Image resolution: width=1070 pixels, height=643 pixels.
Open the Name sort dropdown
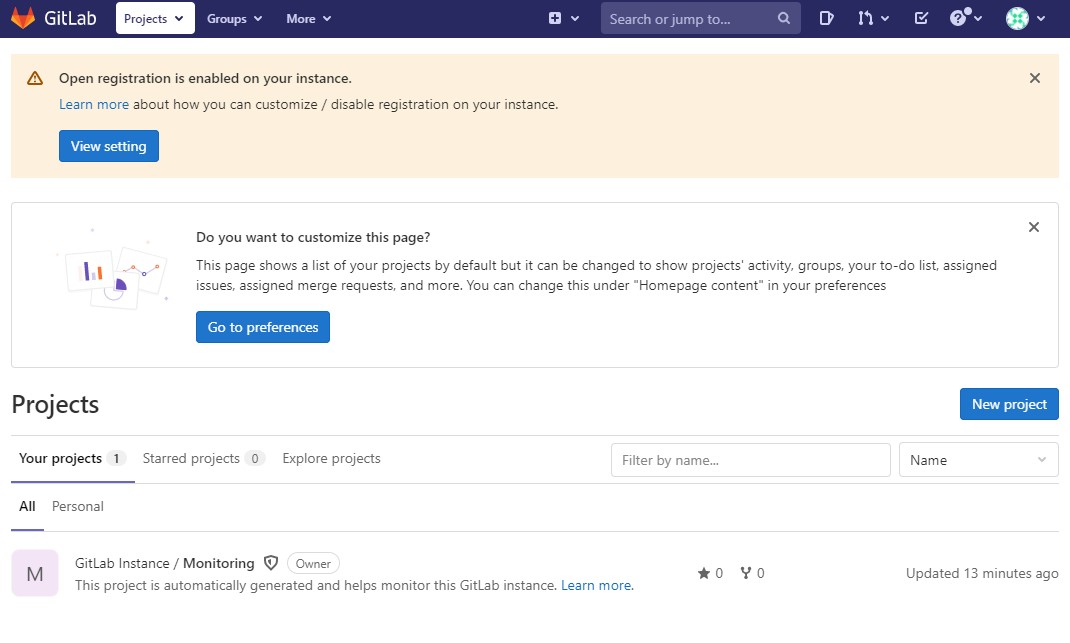click(x=979, y=460)
